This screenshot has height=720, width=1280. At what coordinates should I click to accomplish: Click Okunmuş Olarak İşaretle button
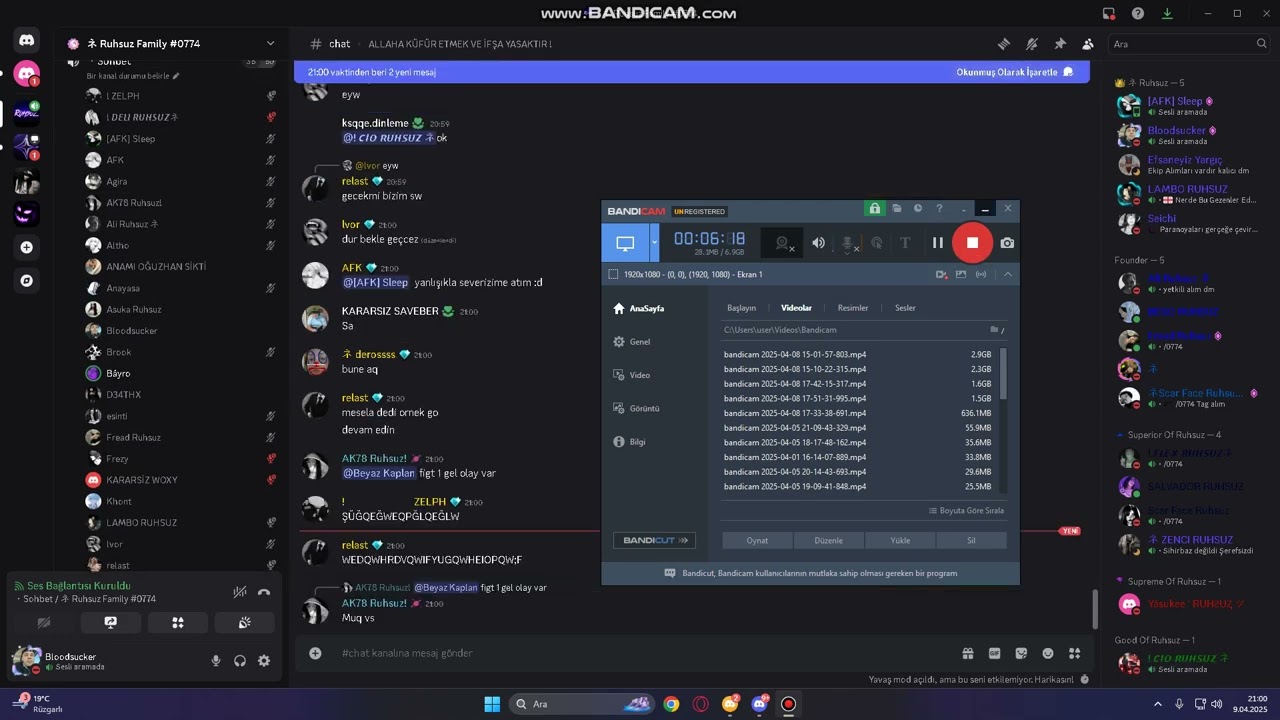(1015, 72)
